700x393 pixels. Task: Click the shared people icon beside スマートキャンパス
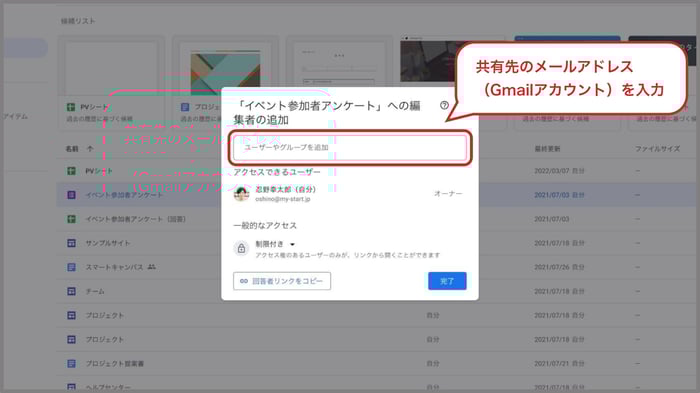152,267
